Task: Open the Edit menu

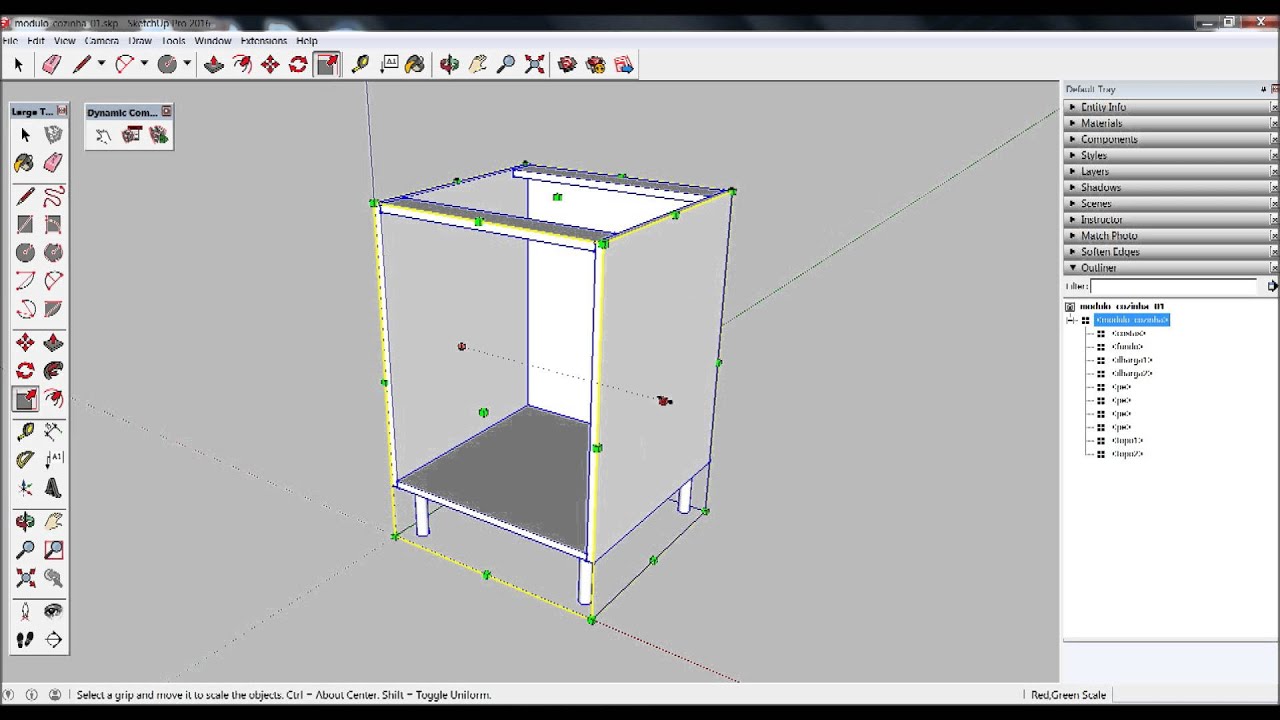Action: pos(36,41)
